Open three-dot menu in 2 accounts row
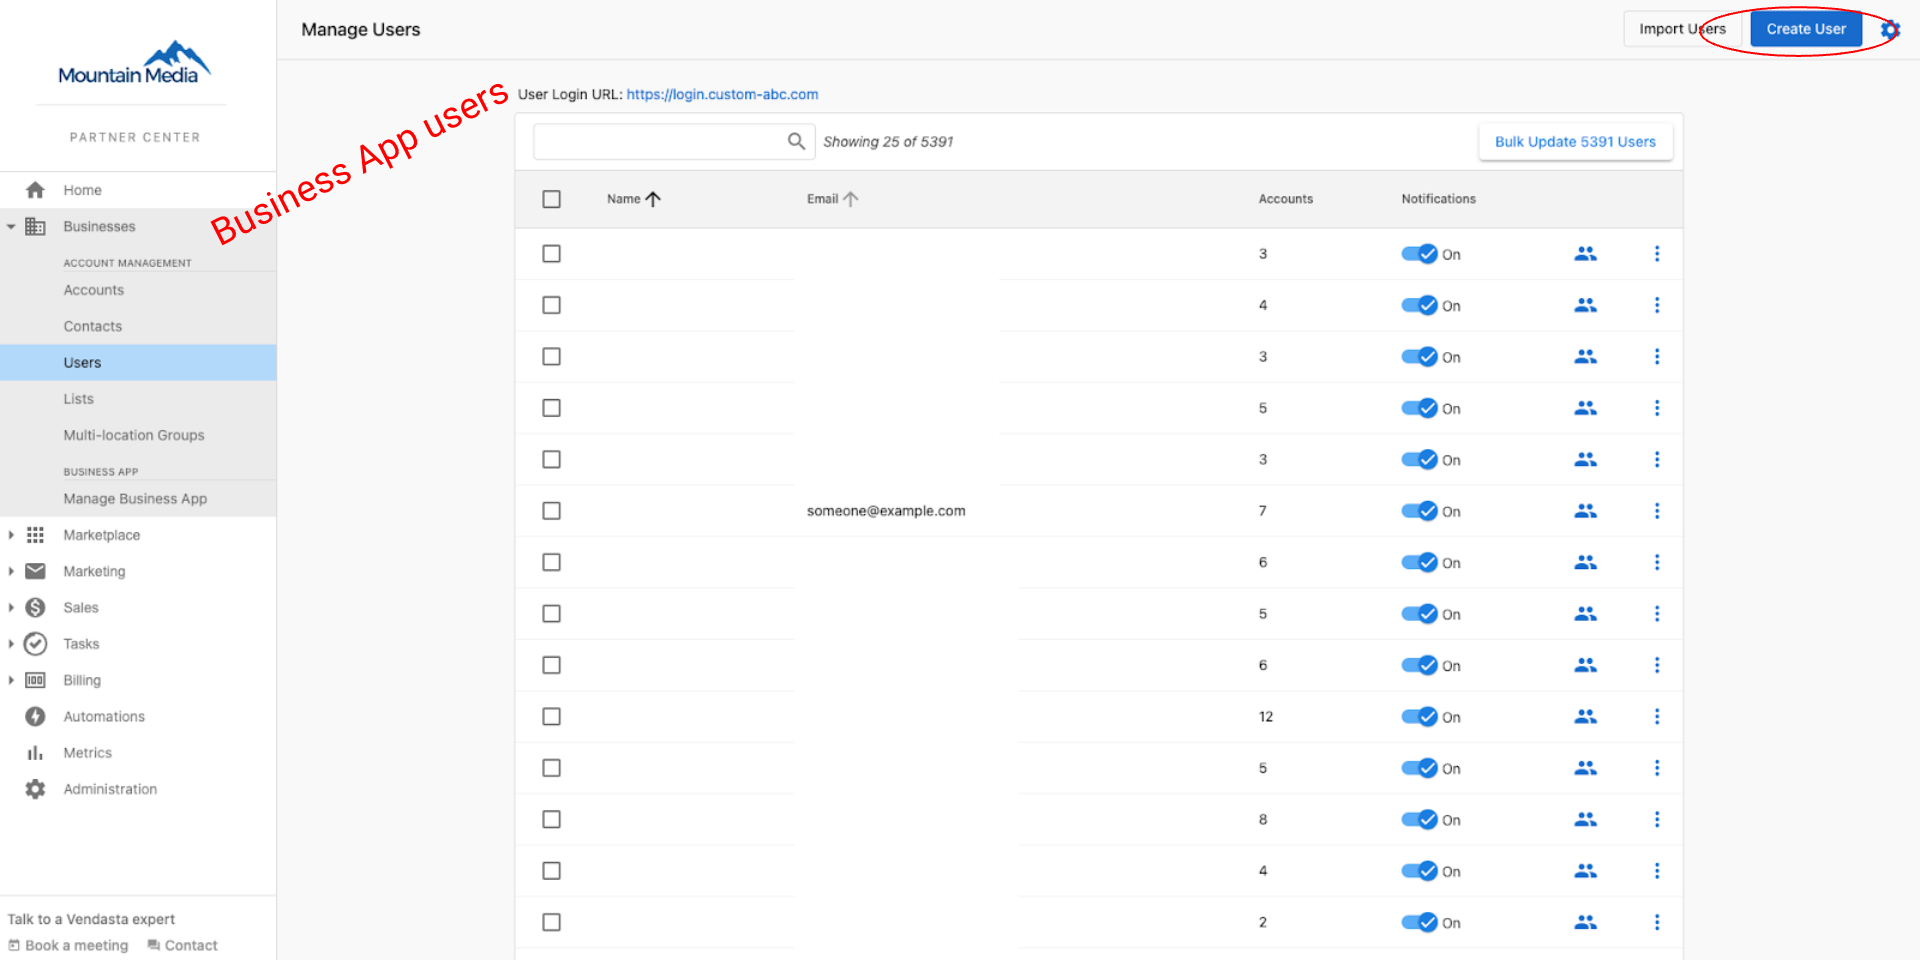Screen dimensions: 1920x960 (1657, 922)
